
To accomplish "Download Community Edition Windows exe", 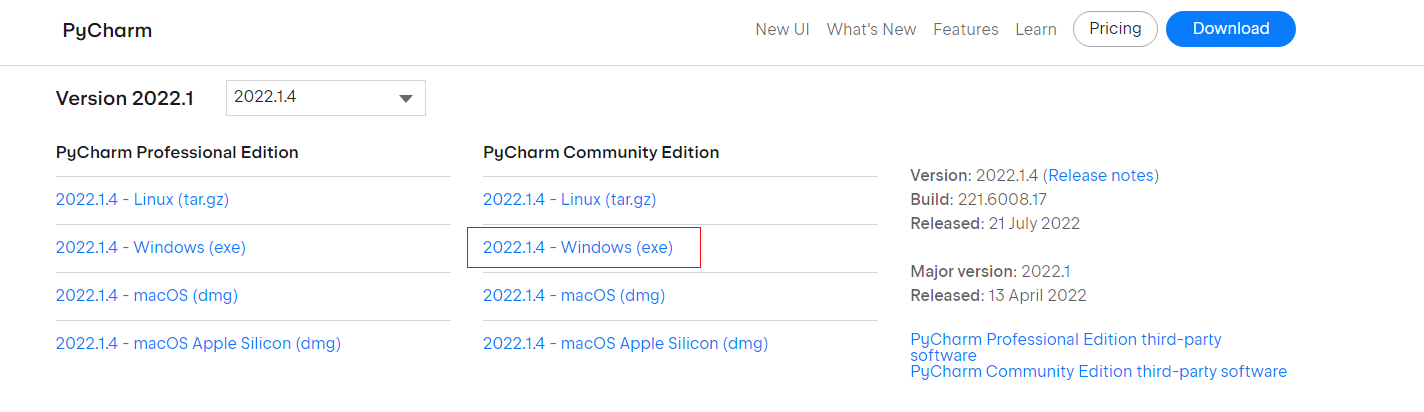I will (578, 248).
